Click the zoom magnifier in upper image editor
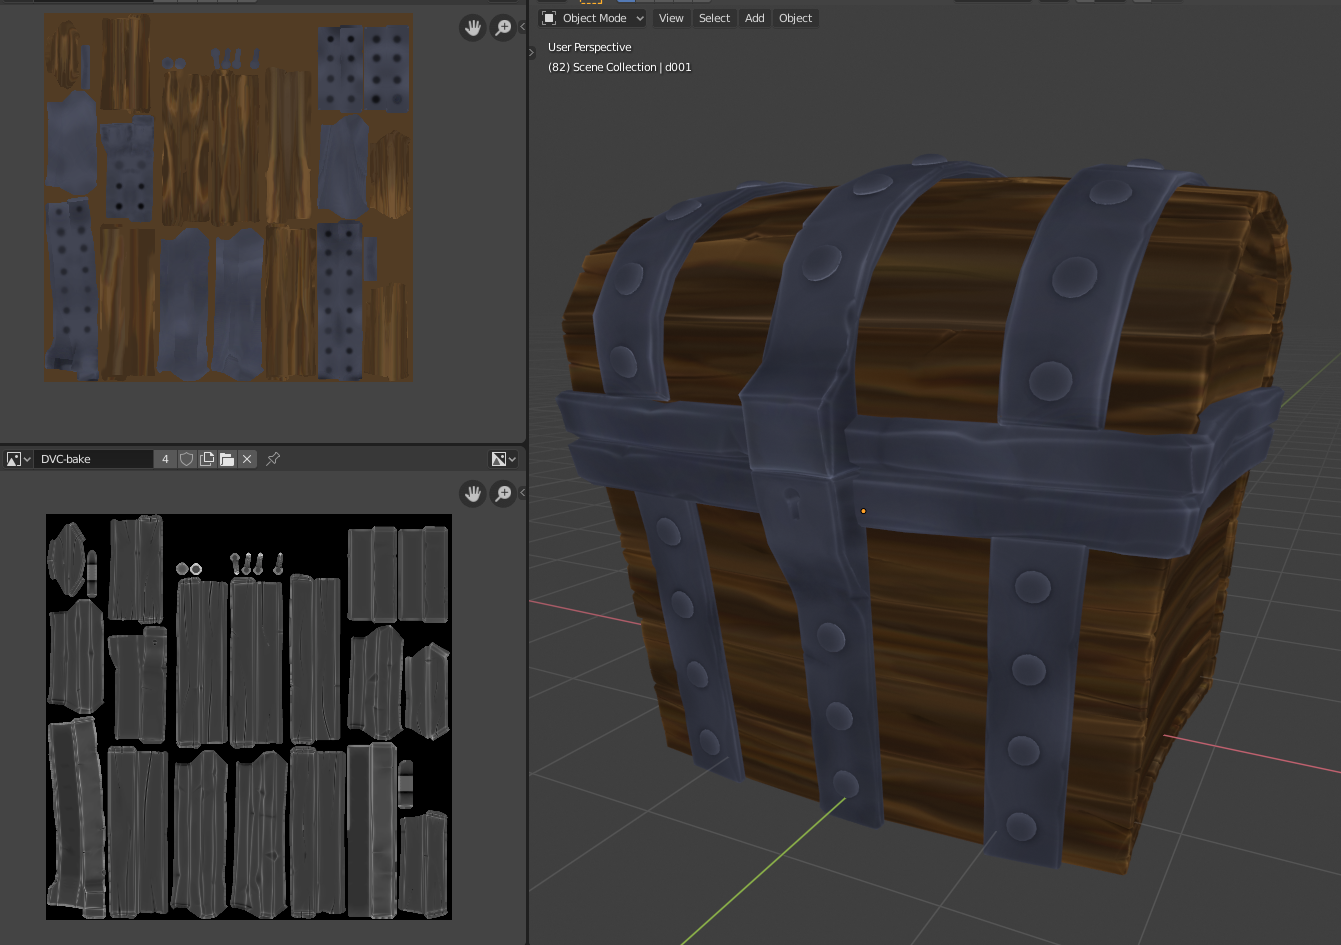 [x=503, y=28]
